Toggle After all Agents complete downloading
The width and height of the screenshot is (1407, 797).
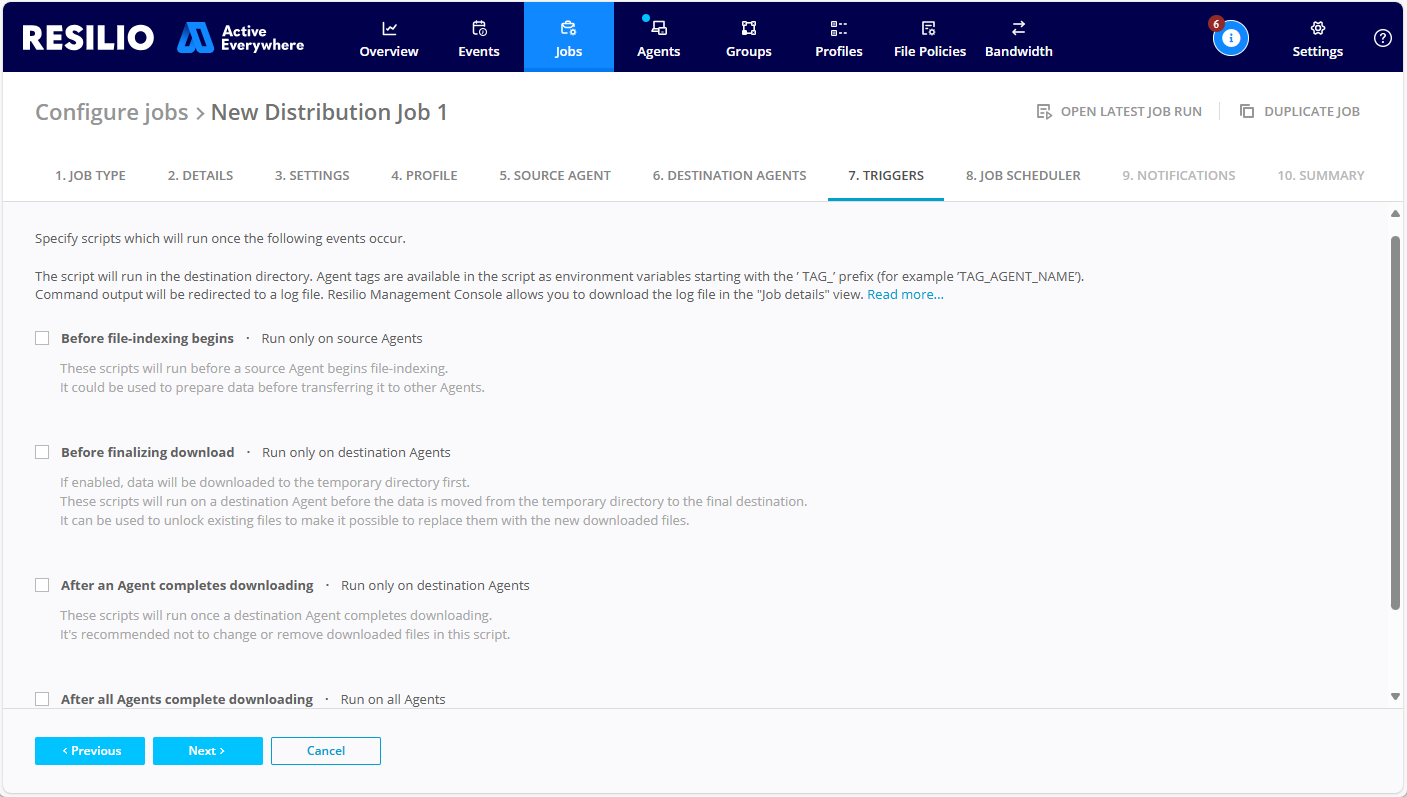pyautogui.click(x=42, y=699)
